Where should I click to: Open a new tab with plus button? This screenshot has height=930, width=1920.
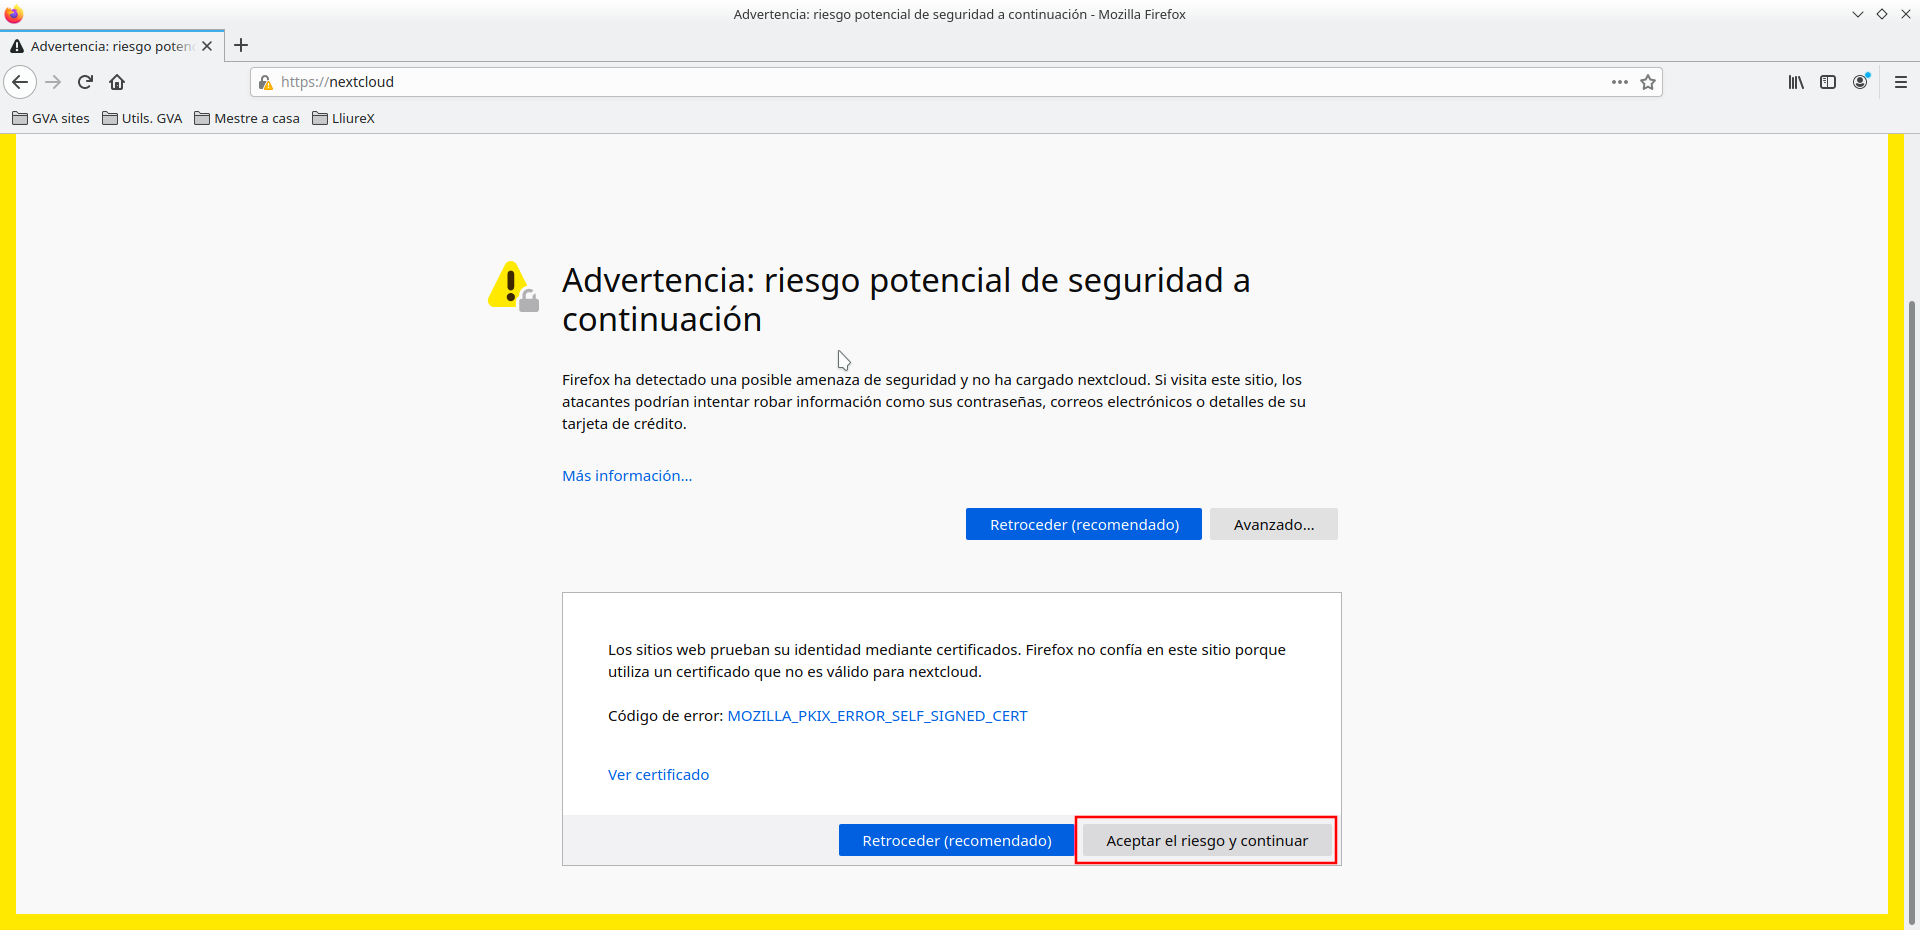pos(241,45)
